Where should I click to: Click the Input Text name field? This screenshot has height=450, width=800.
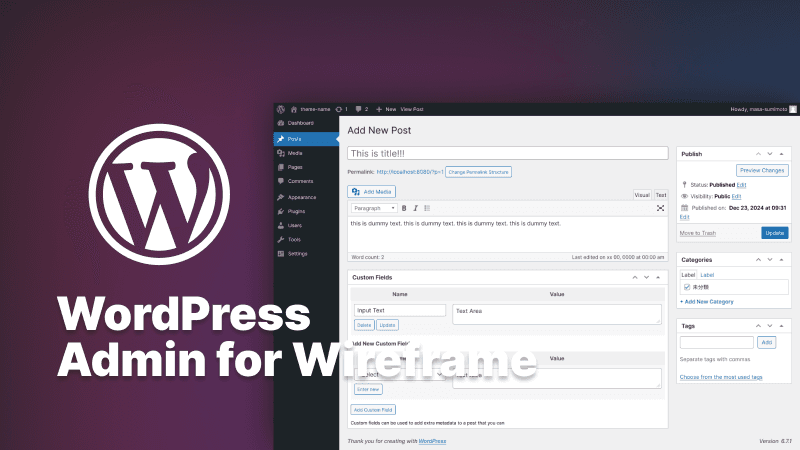tap(399, 310)
